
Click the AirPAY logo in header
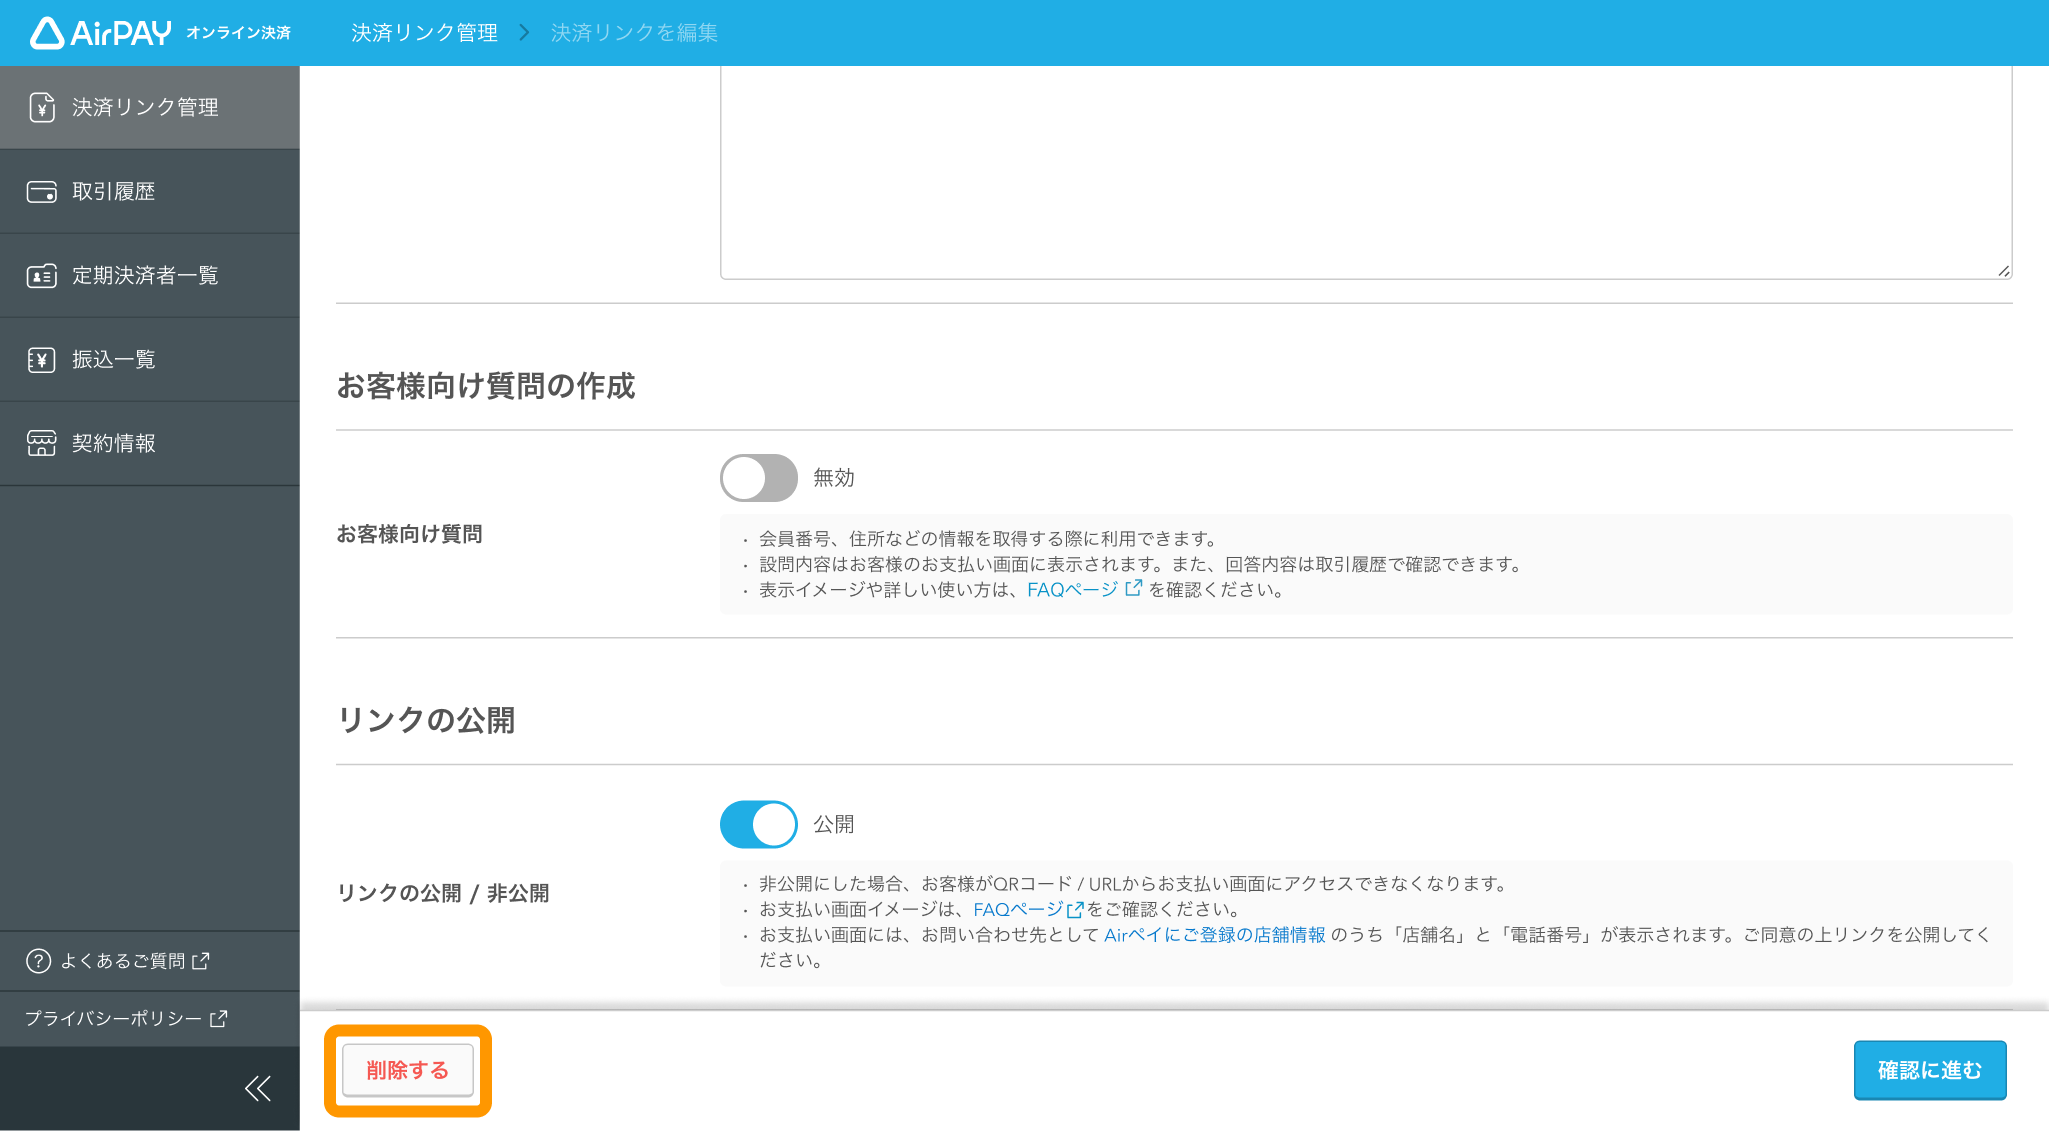point(101,33)
